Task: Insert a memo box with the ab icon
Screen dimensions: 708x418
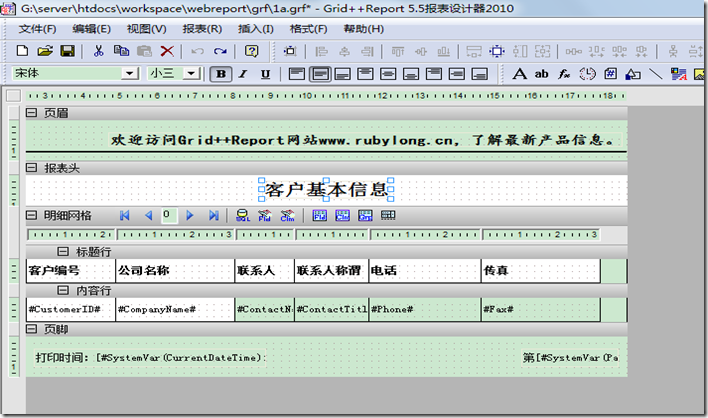Action: click(x=541, y=74)
